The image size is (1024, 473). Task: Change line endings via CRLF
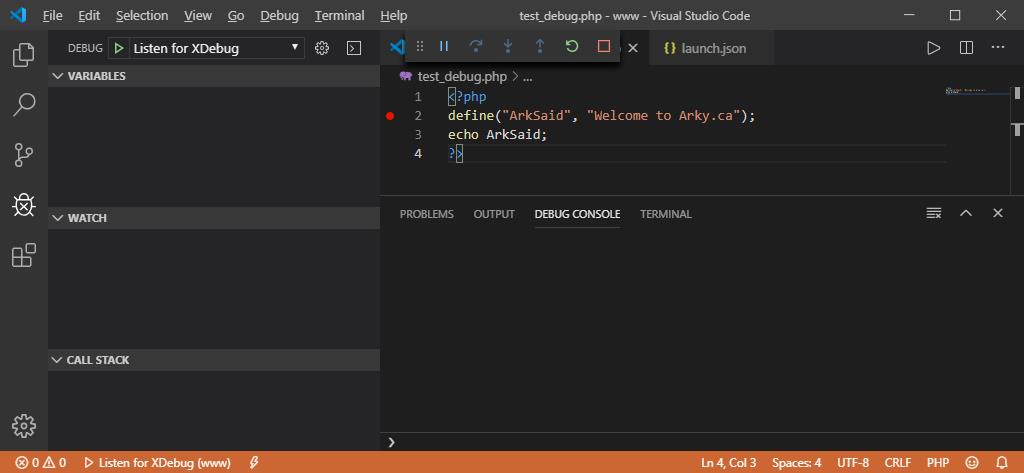pos(898,463)
